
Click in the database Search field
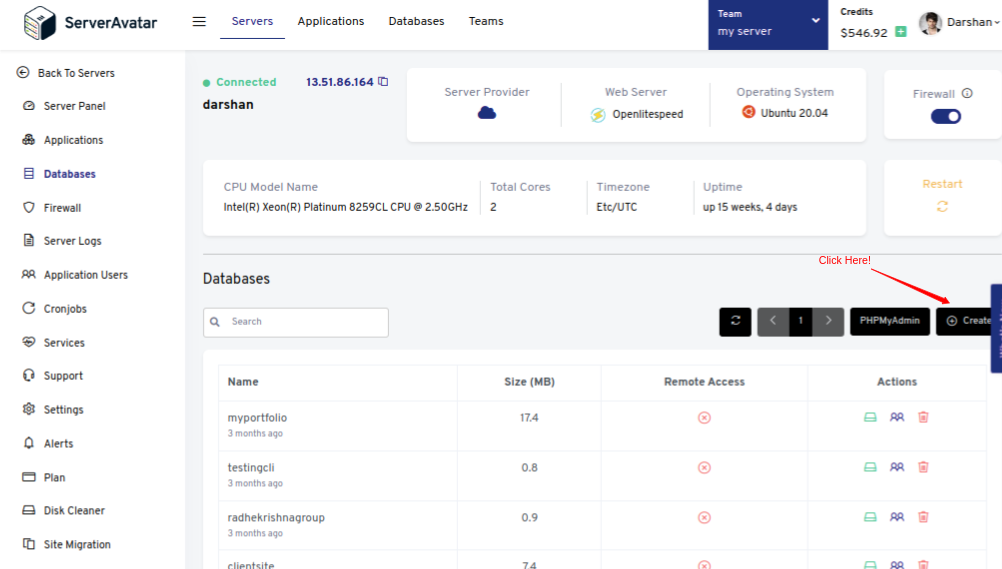[296, 322]
